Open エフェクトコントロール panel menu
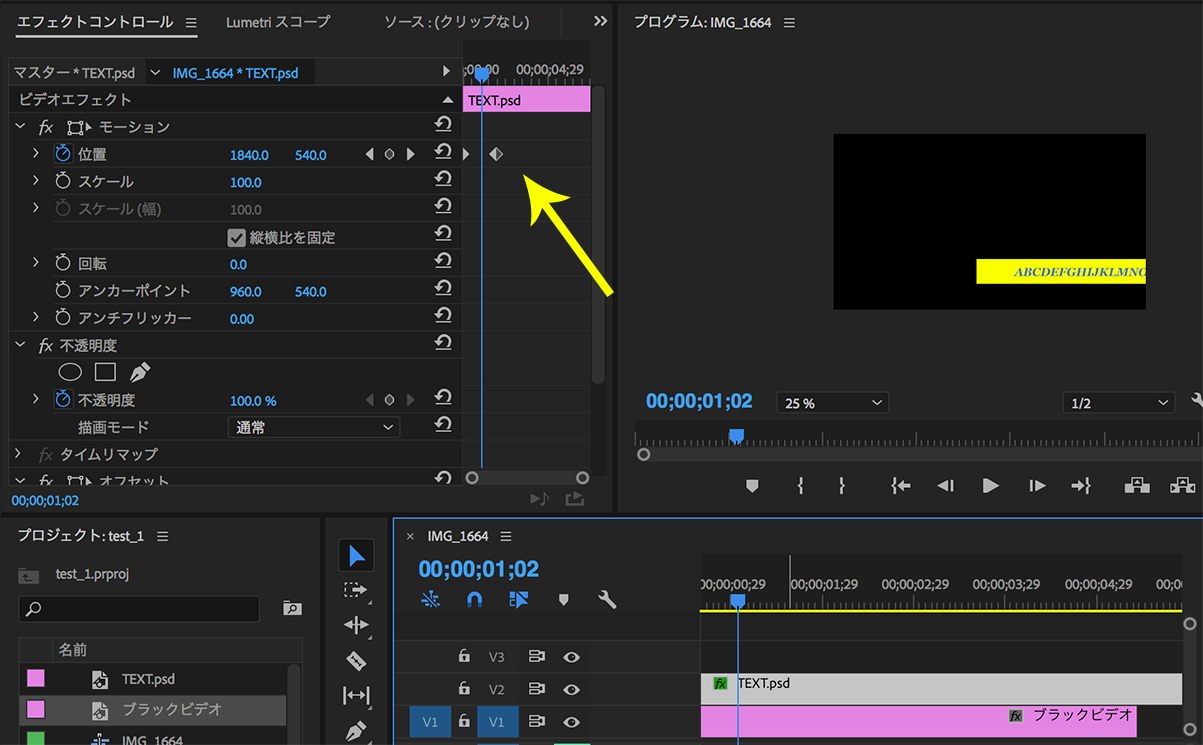 tap(191, 22)
